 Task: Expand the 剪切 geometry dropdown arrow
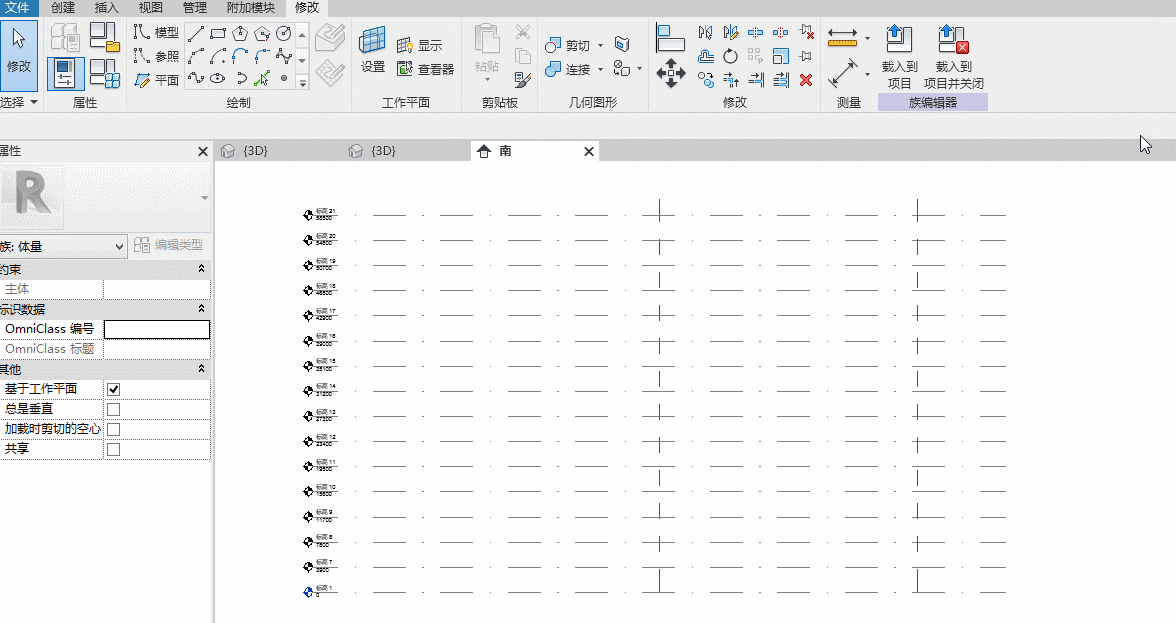click(601, 46)
